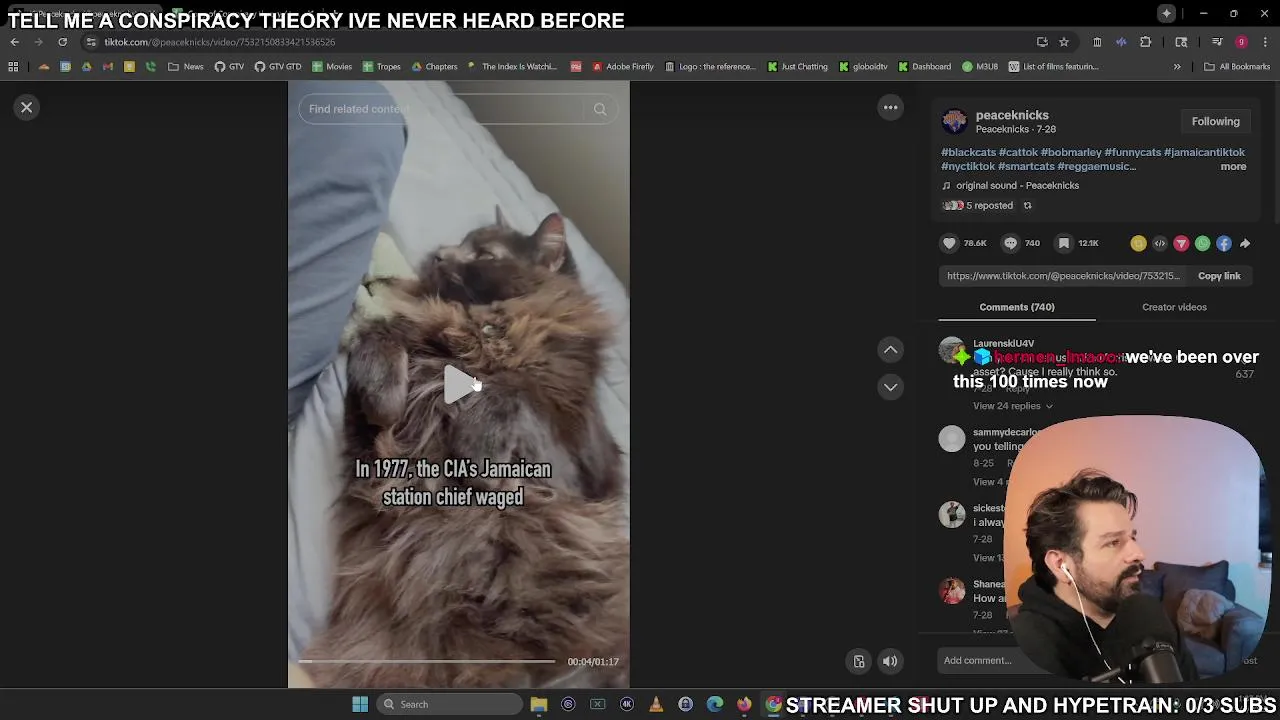Toggle the floating player icon
Viewport: 1280px width, 720px height.
point(859,661)
